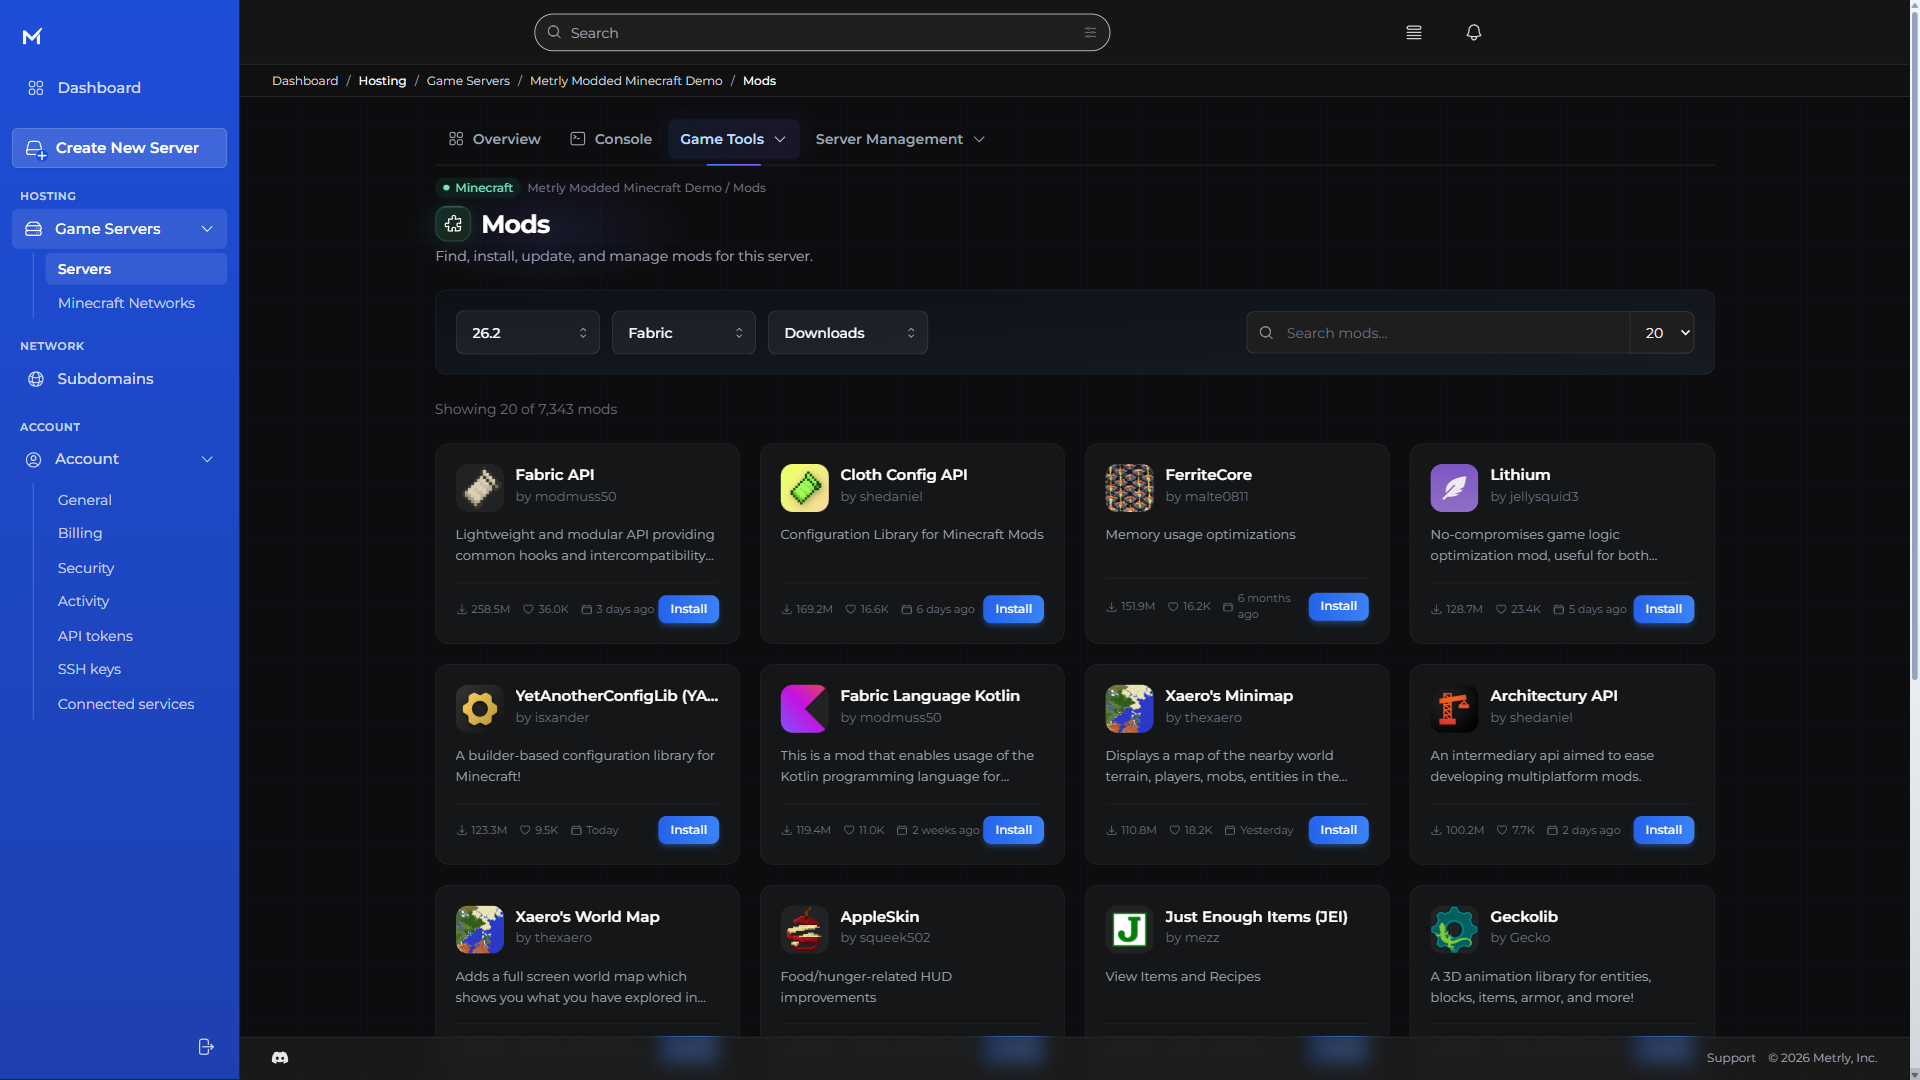Image resolution: width=1920 pixels, height=1080 pixels.
Task: Click the Fabric API mod icon
Action: pyautogui.click(x=479, y=488)
